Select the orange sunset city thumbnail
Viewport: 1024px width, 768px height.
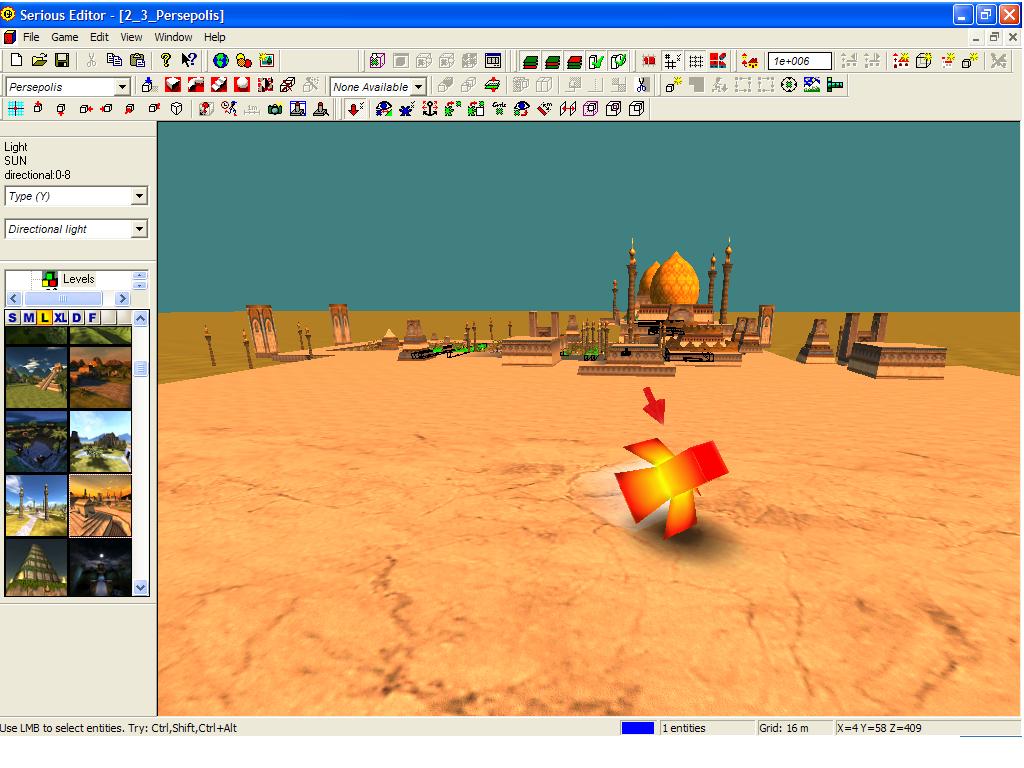[101, 505]
